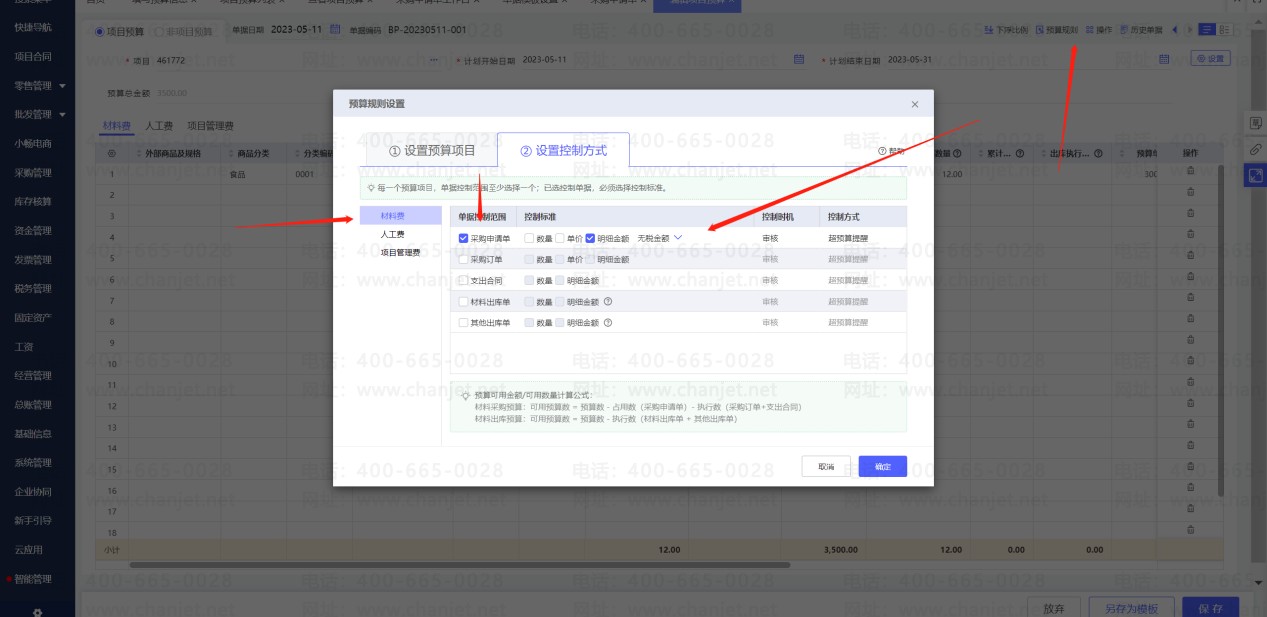Open 计划结束日期 calendar picker icon
1267x617 pixels.
[x=1164, y=59]
